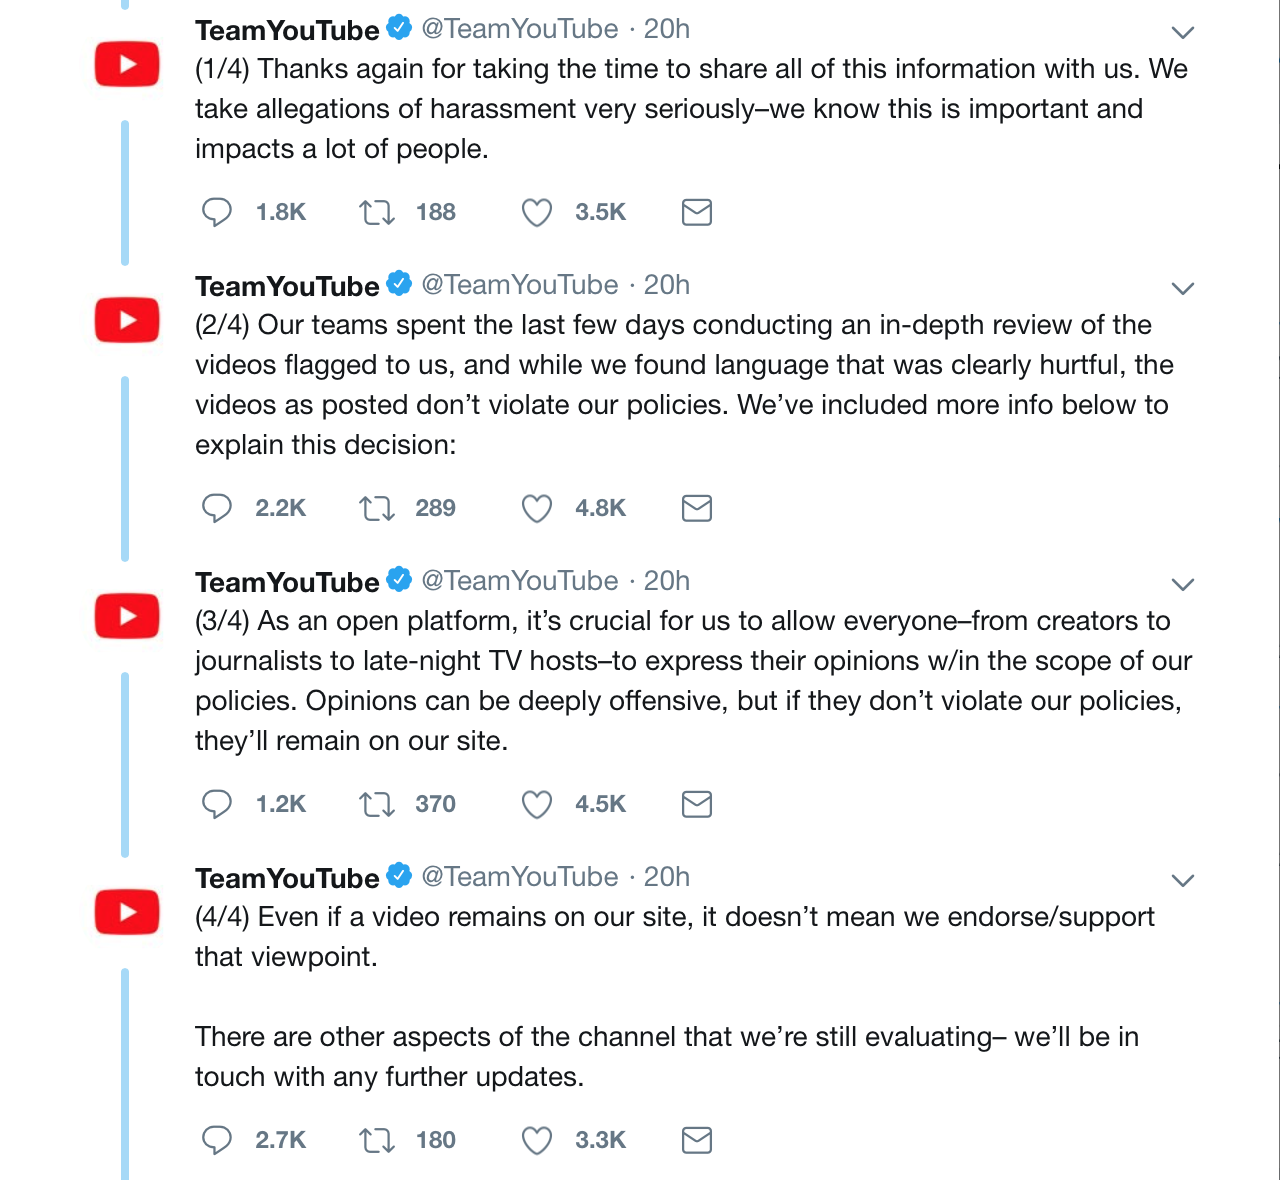Reply to the (3/4) open platform tweet
Screen dimensions: 1280x1180
(x=217, y=804)
